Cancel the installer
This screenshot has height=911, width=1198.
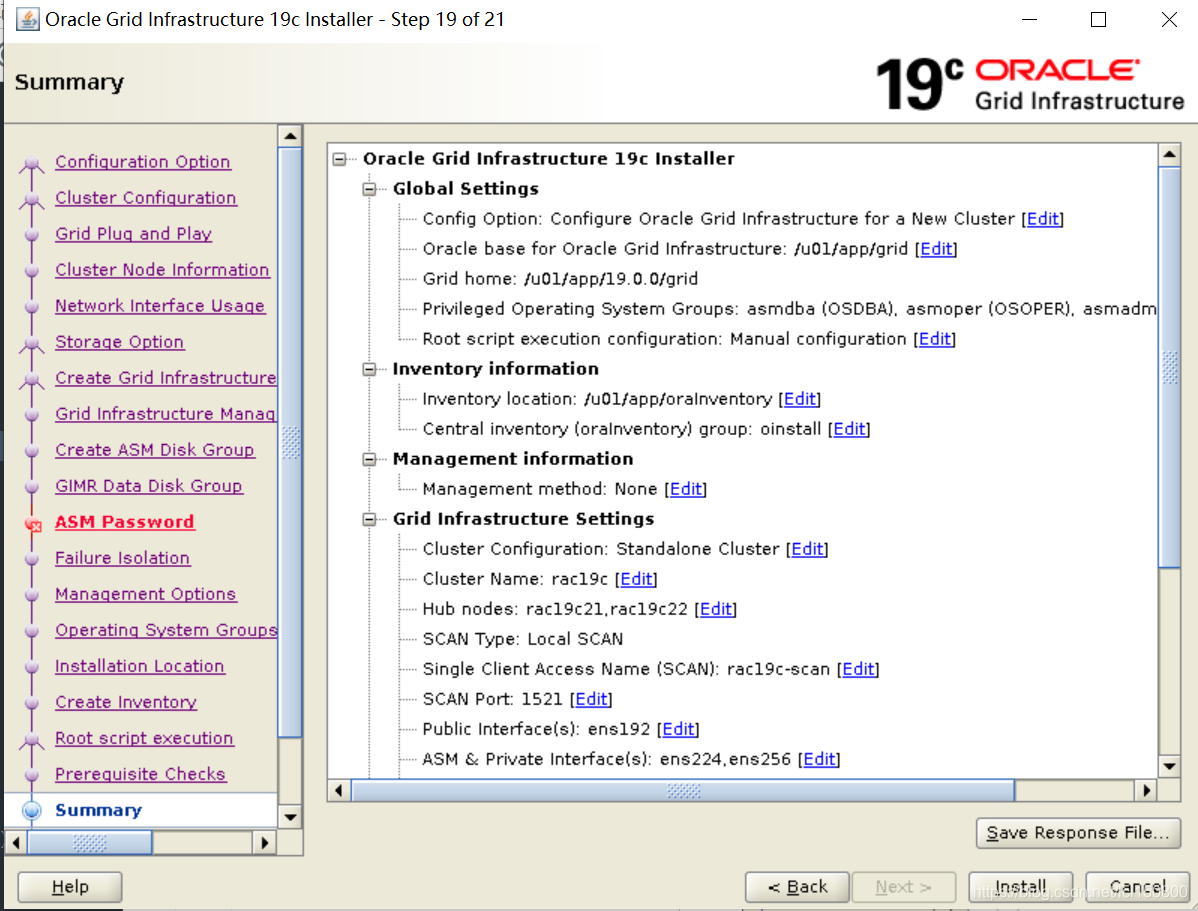click(1137, 887)
